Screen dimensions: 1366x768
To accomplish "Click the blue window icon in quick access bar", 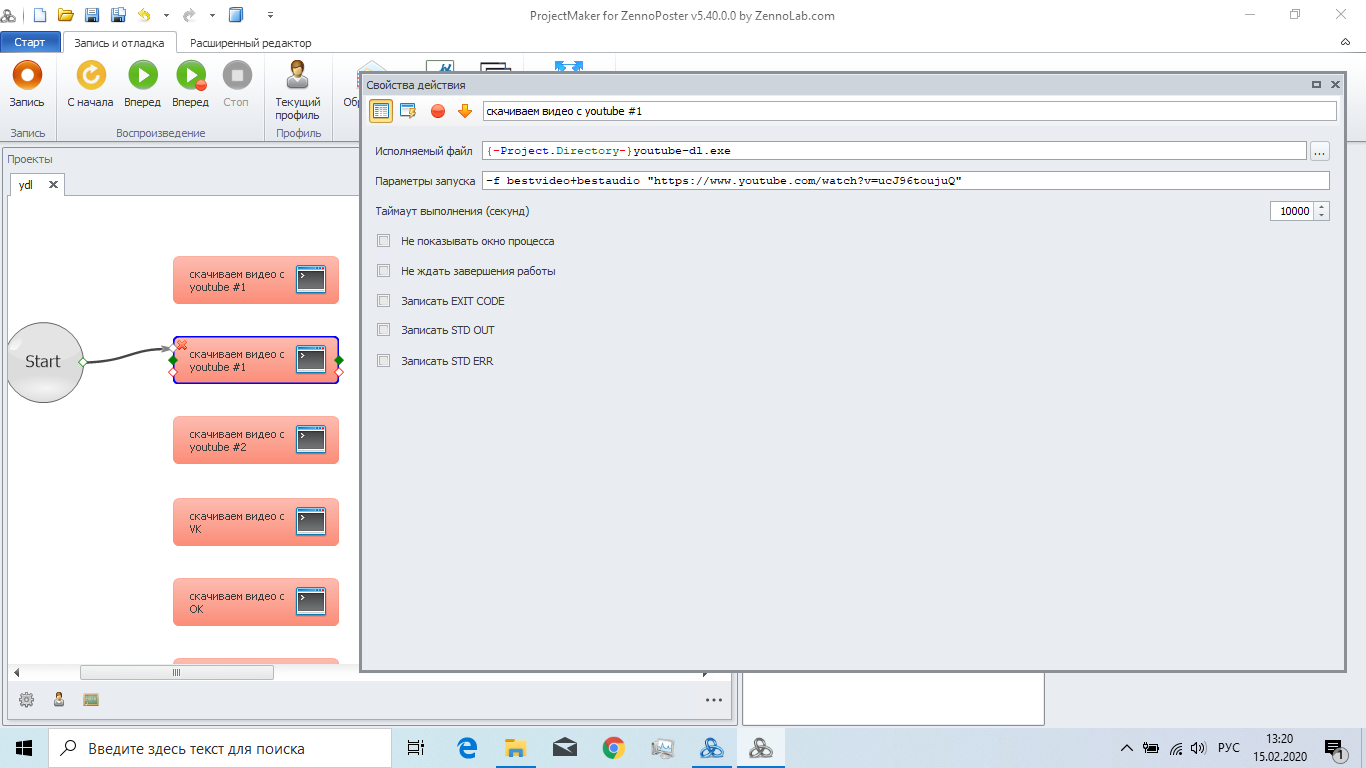I will pos(236,15).
